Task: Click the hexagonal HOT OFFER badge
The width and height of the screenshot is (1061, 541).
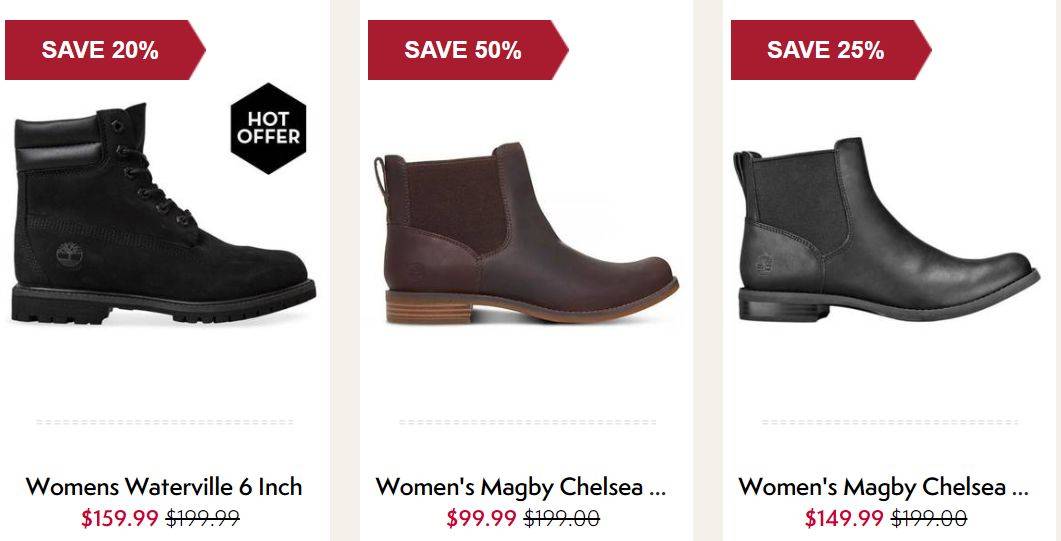Action: pos(268,128)
